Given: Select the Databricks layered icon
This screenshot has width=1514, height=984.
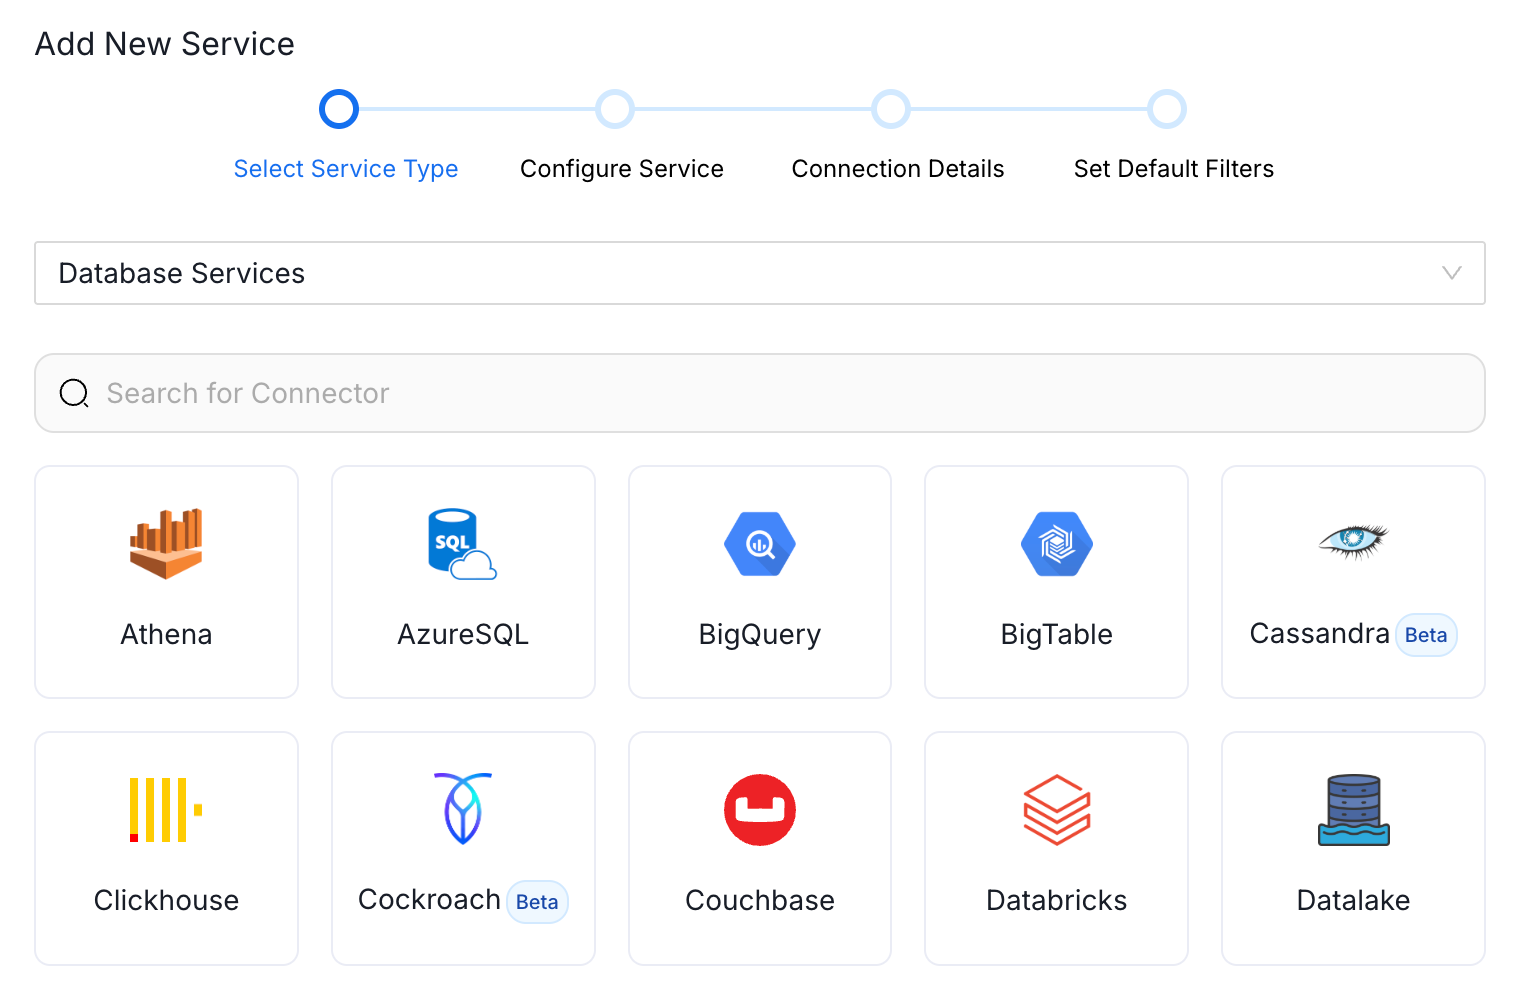Looking at the screenshot, I should coord(1057,810).
